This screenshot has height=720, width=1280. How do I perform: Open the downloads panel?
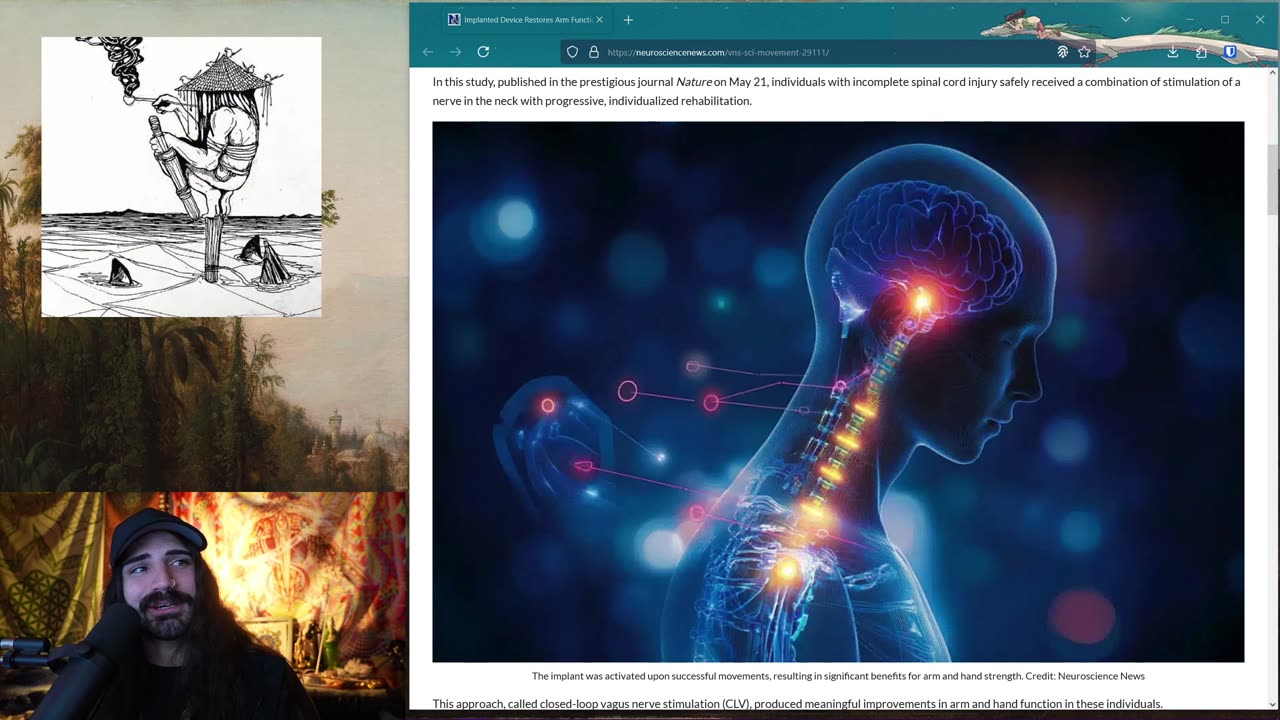tap(1173, 52)
